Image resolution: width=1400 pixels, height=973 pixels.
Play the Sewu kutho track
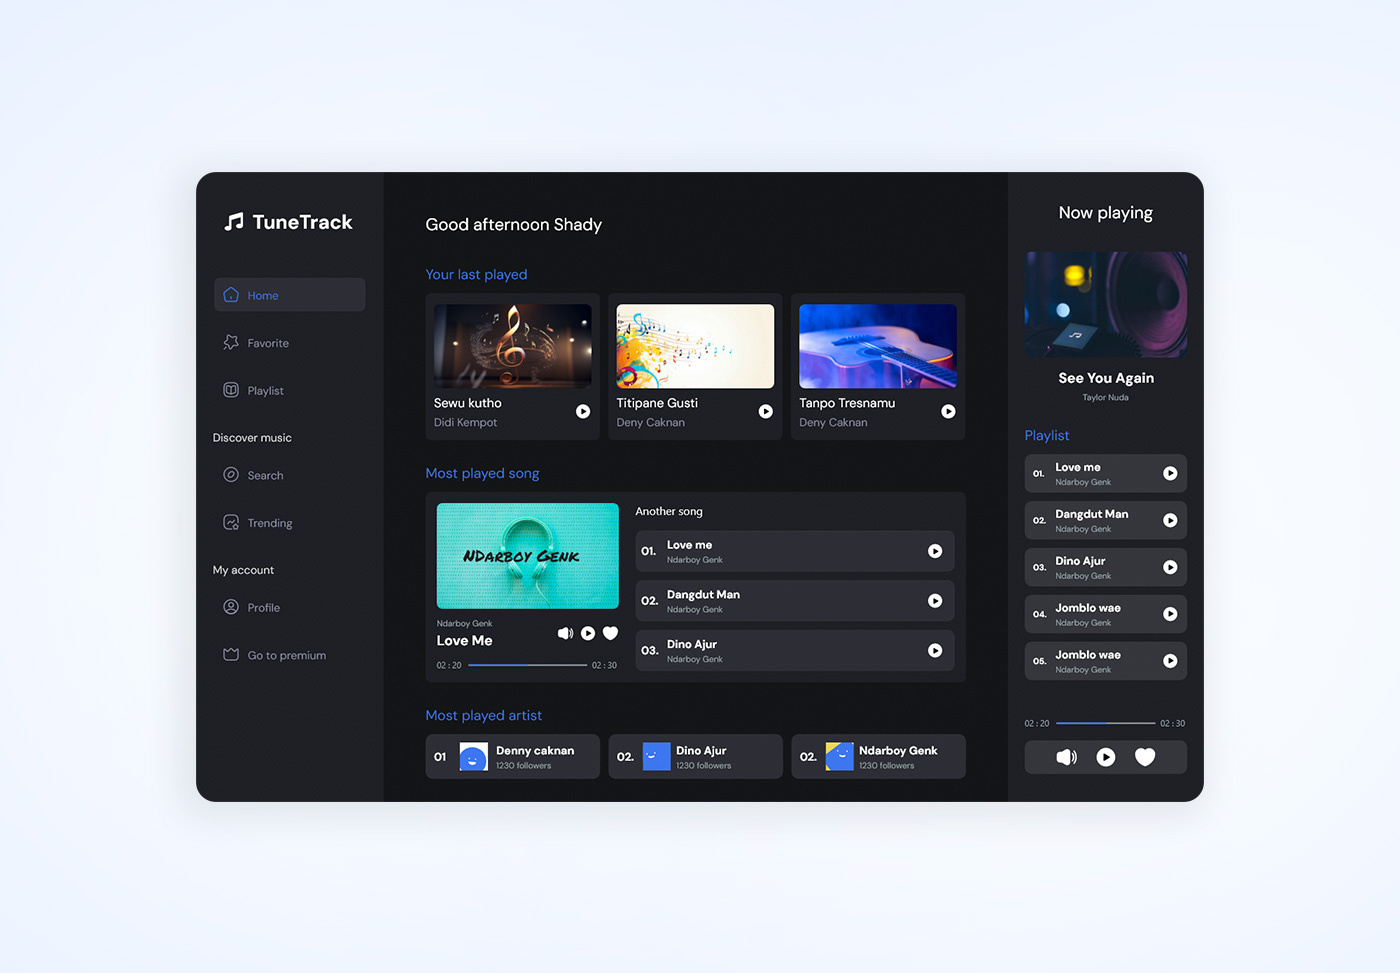(583, 411)
